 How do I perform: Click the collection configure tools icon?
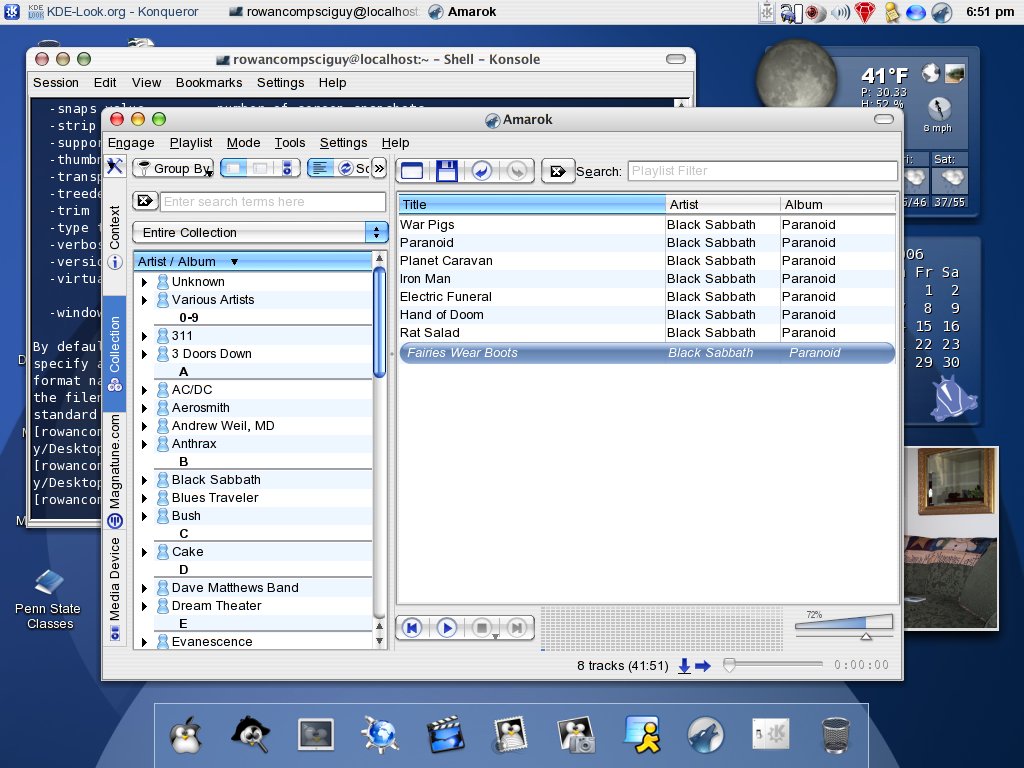[x=115, y=167]
